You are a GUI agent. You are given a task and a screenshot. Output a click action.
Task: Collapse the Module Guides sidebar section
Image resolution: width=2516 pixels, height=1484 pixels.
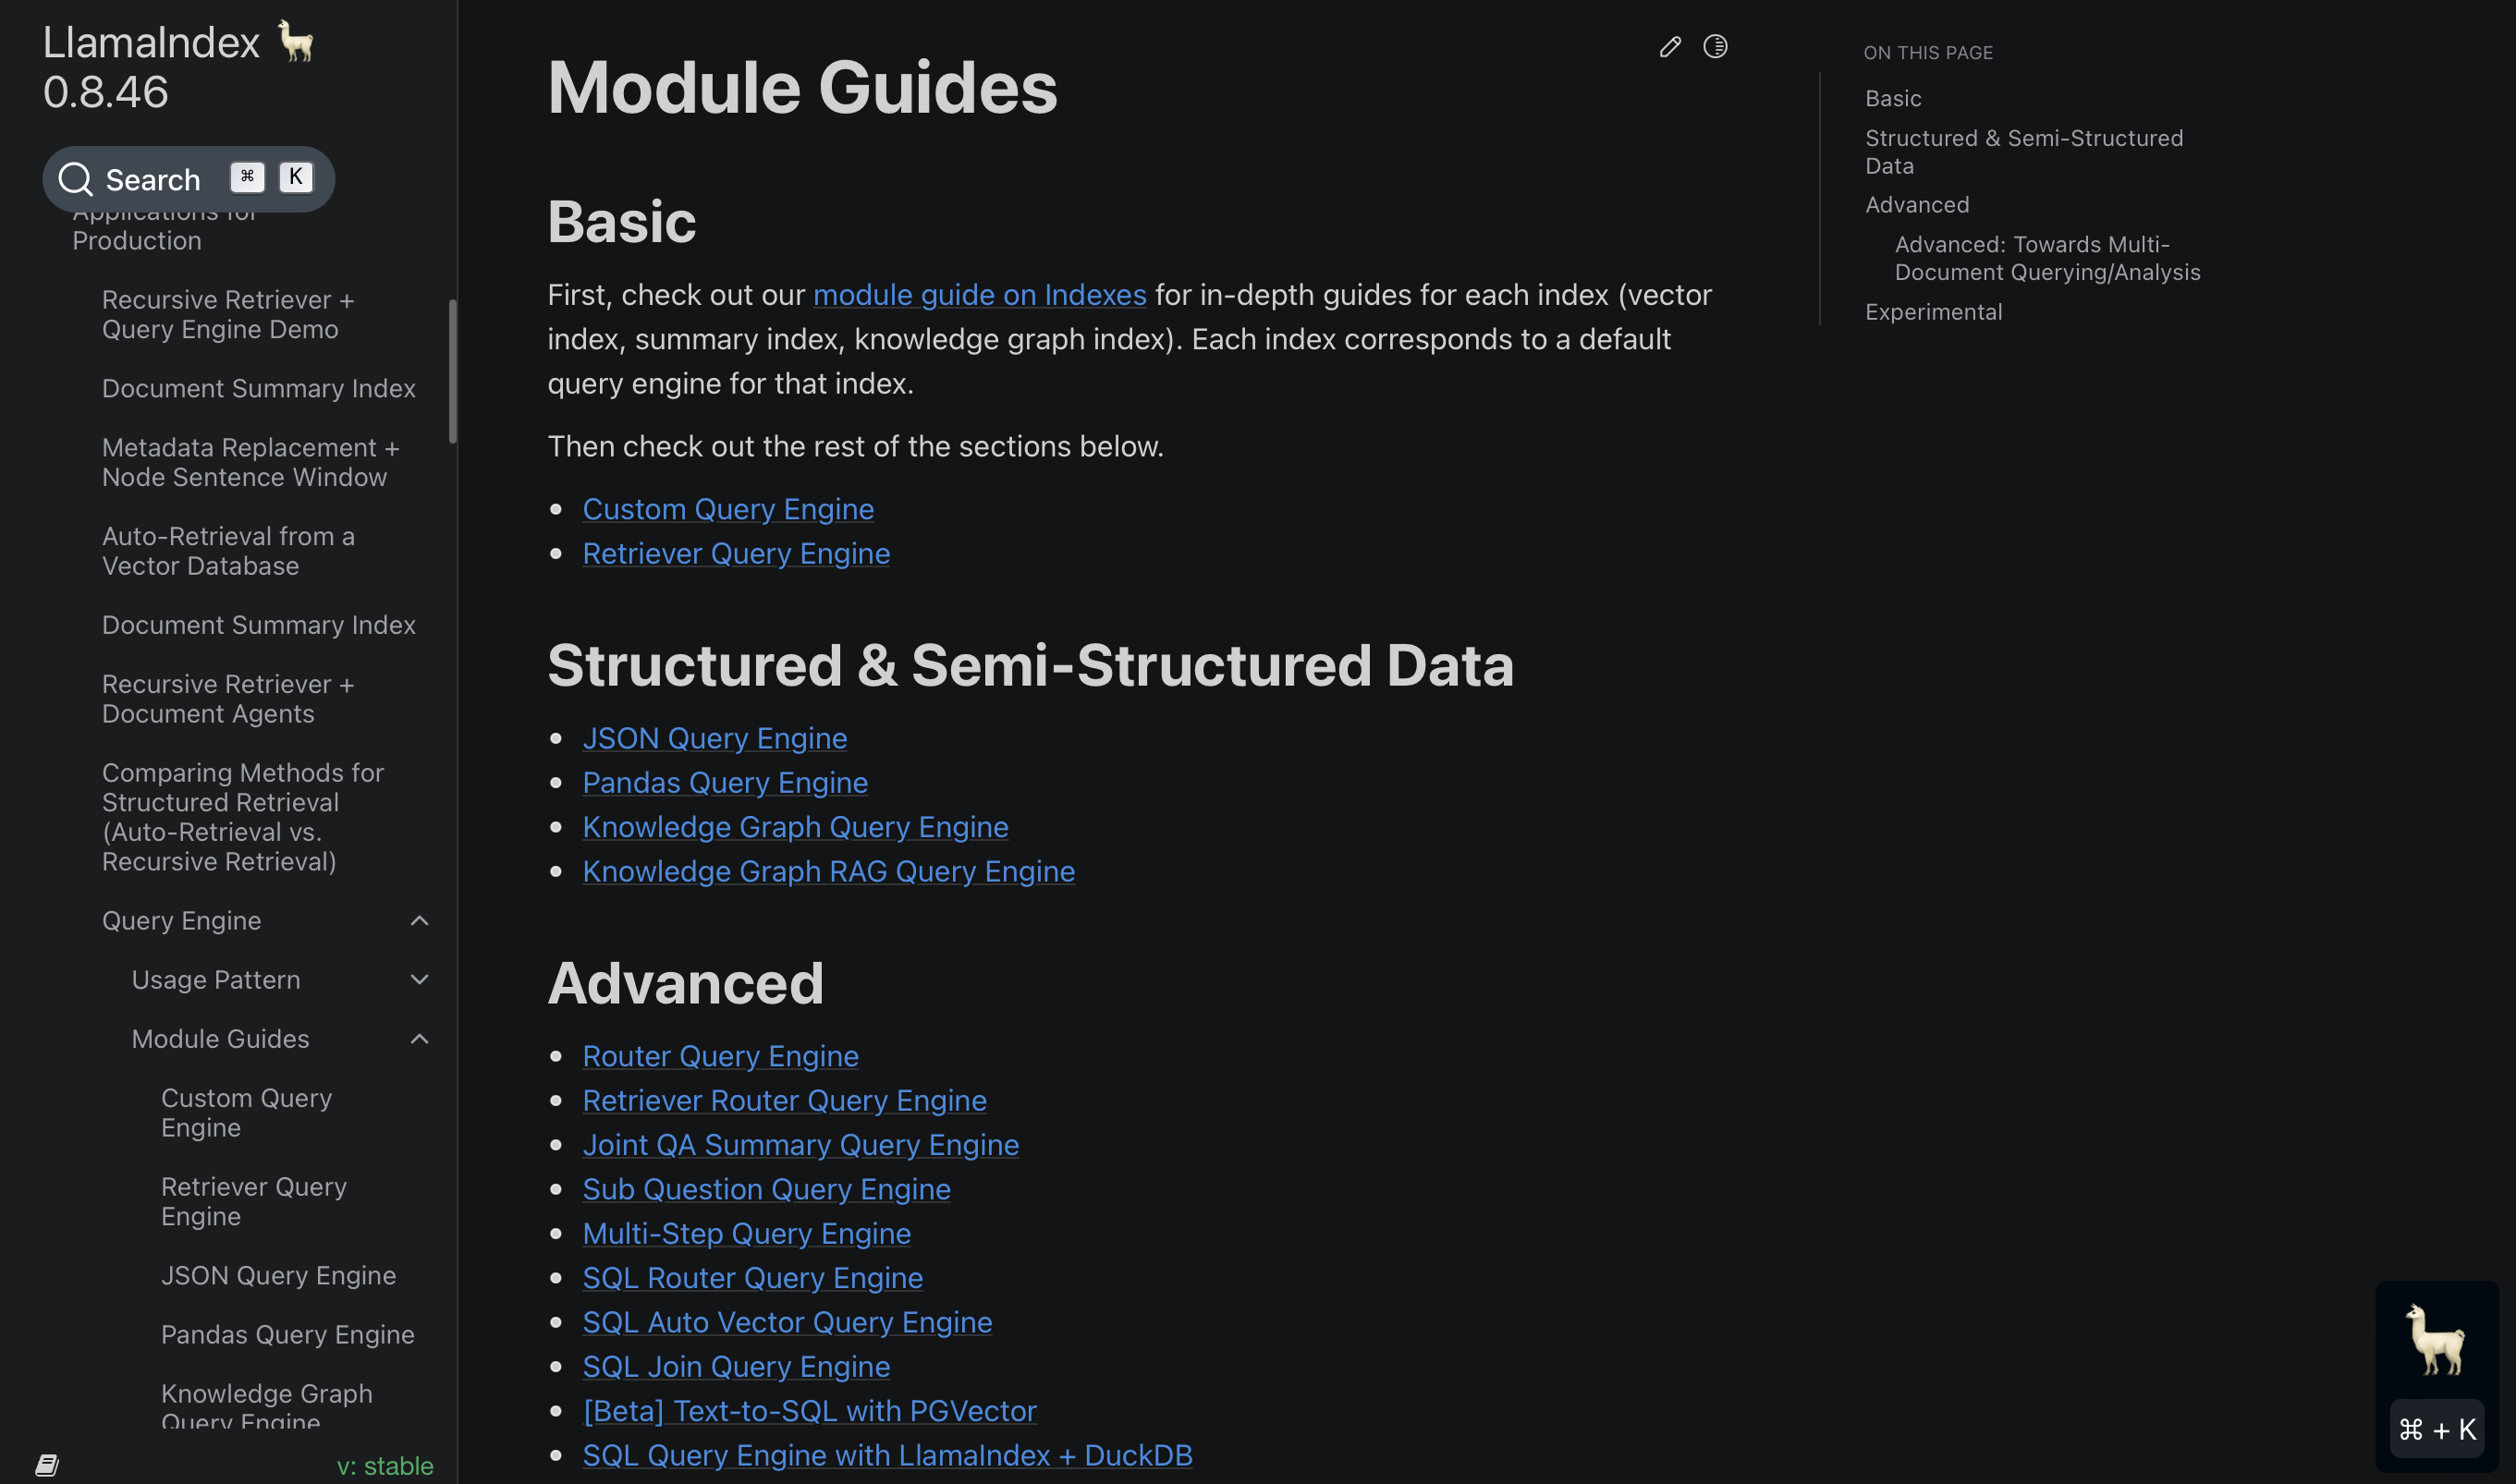click(x=420, y=1039)
